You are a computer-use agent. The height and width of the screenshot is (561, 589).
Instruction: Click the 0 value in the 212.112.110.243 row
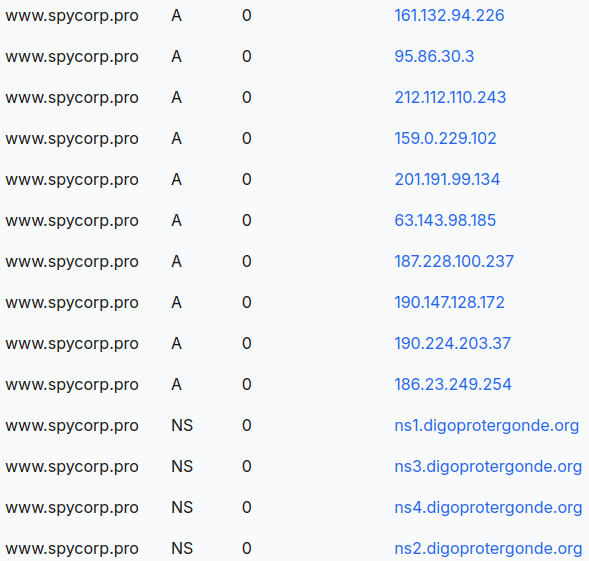(247, 97)
